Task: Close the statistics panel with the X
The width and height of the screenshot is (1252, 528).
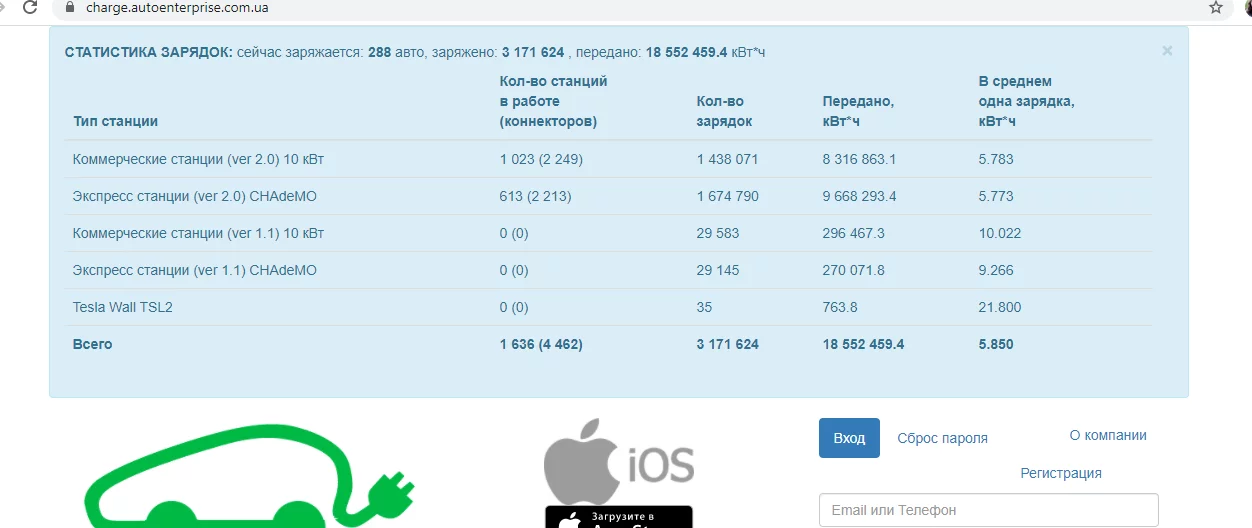Action: tap(1167, 51)
